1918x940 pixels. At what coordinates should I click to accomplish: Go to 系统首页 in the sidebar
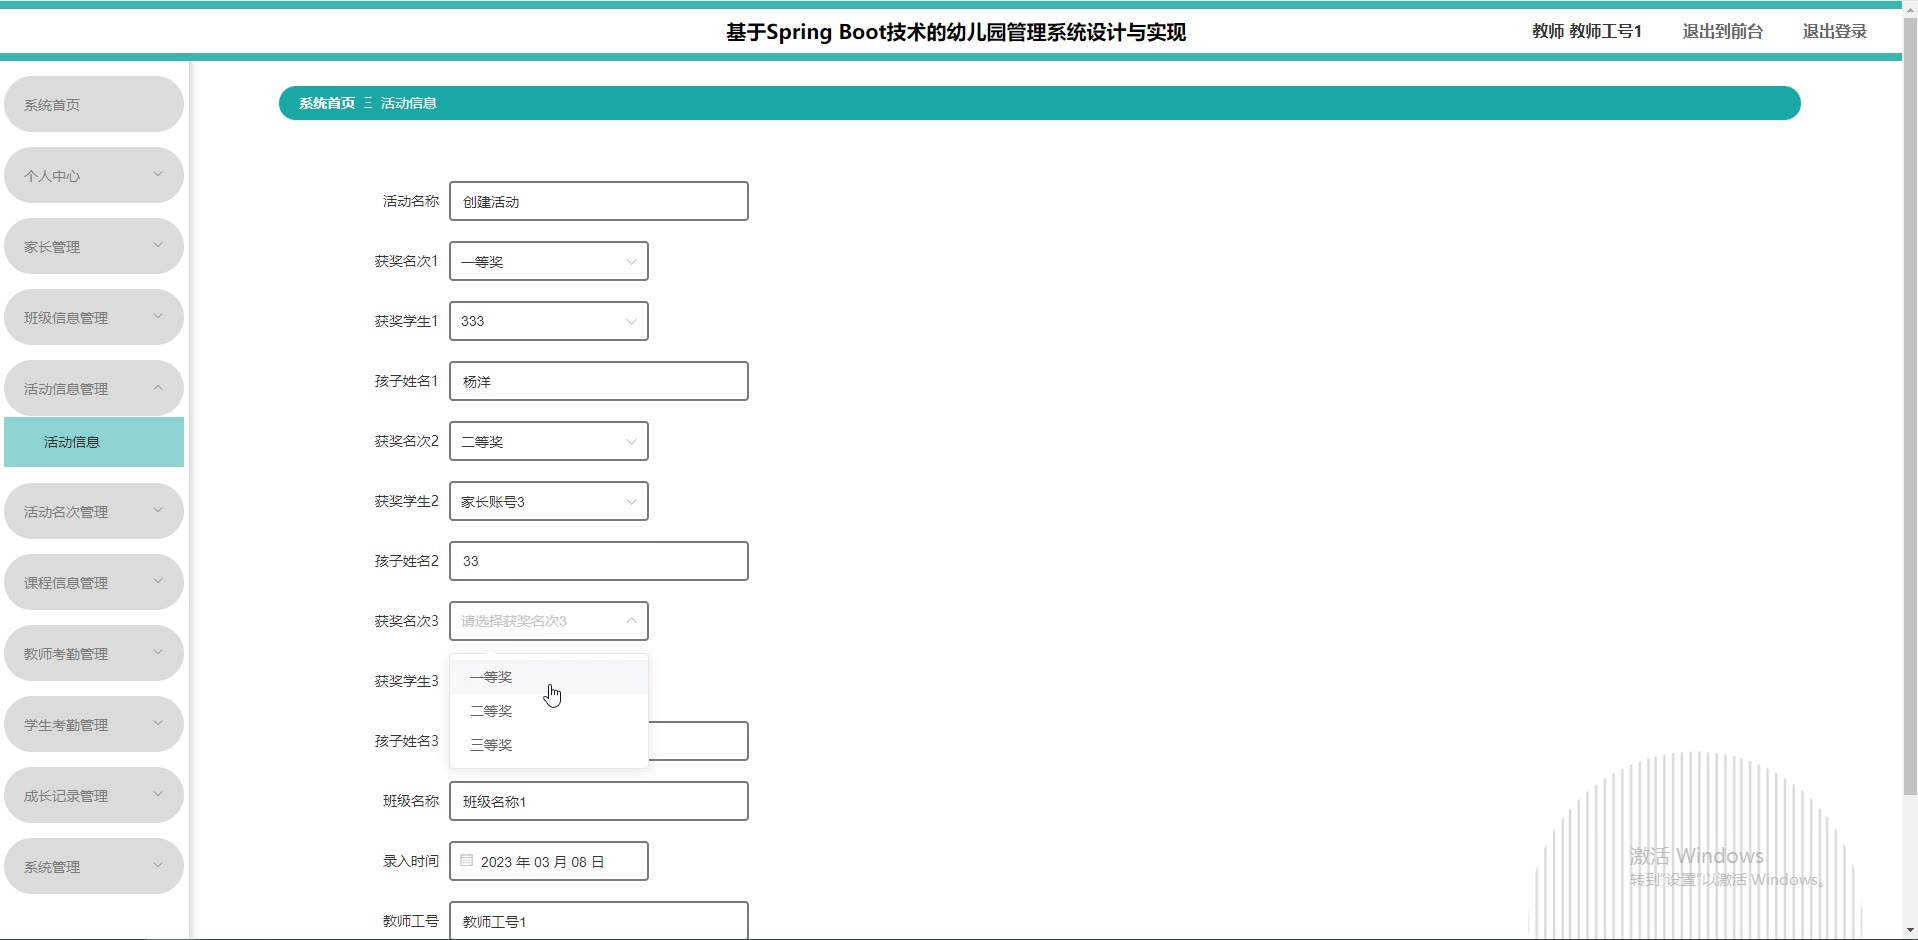[93, 105]
